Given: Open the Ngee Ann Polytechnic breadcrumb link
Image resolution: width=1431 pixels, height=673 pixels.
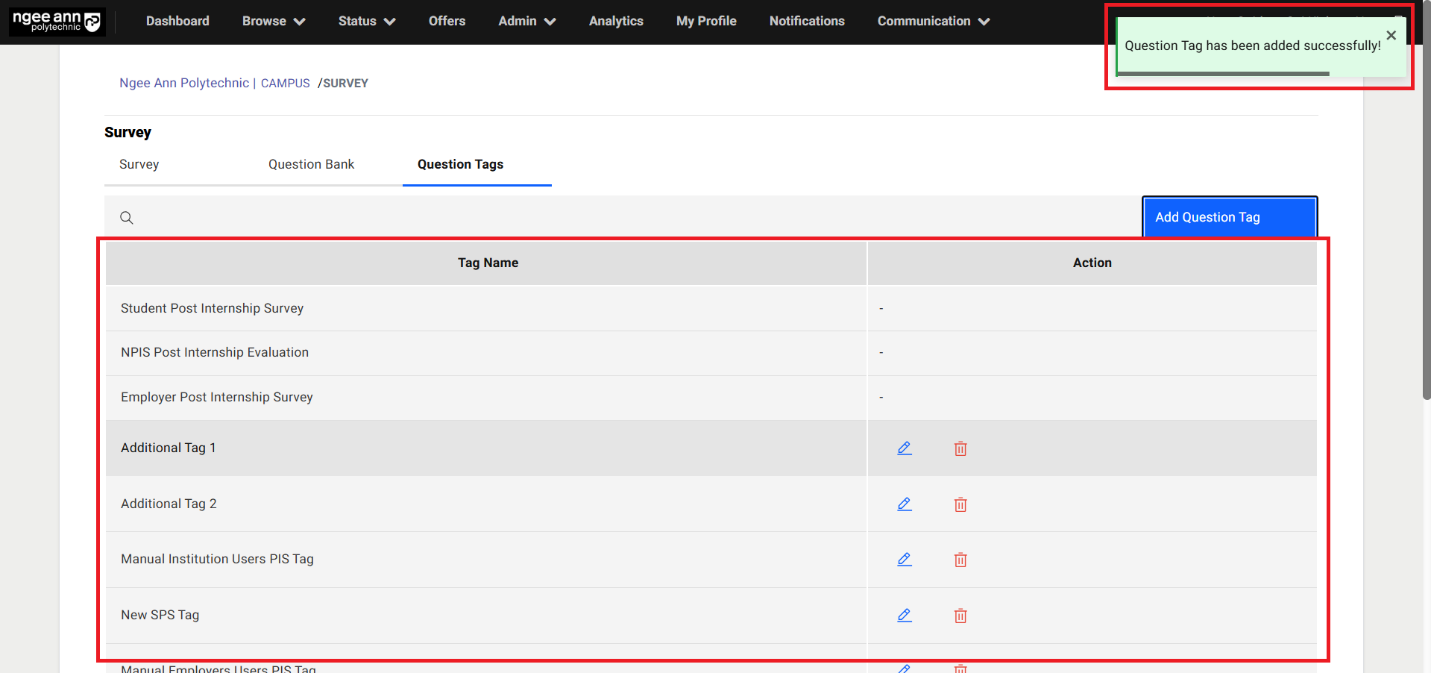Looking at the screenshot, I should pos(184,83).
